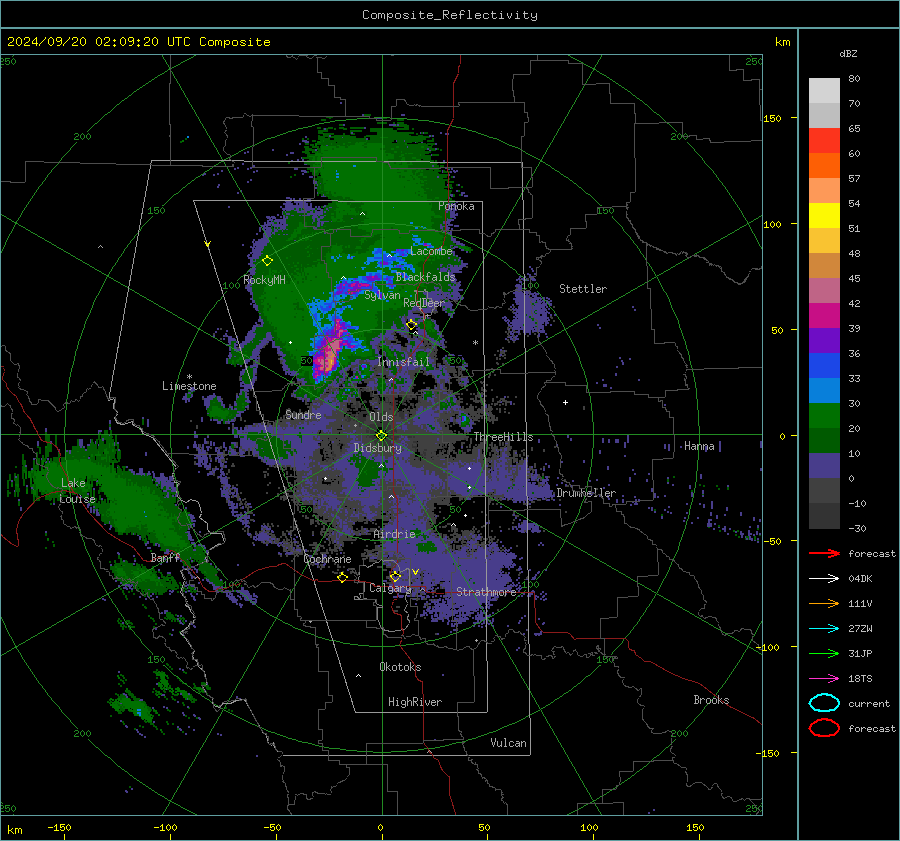The width and height of the screenshot is (900, 841).
Task: Click the red forecast ellipse in legend
Action: click(824, 728)
